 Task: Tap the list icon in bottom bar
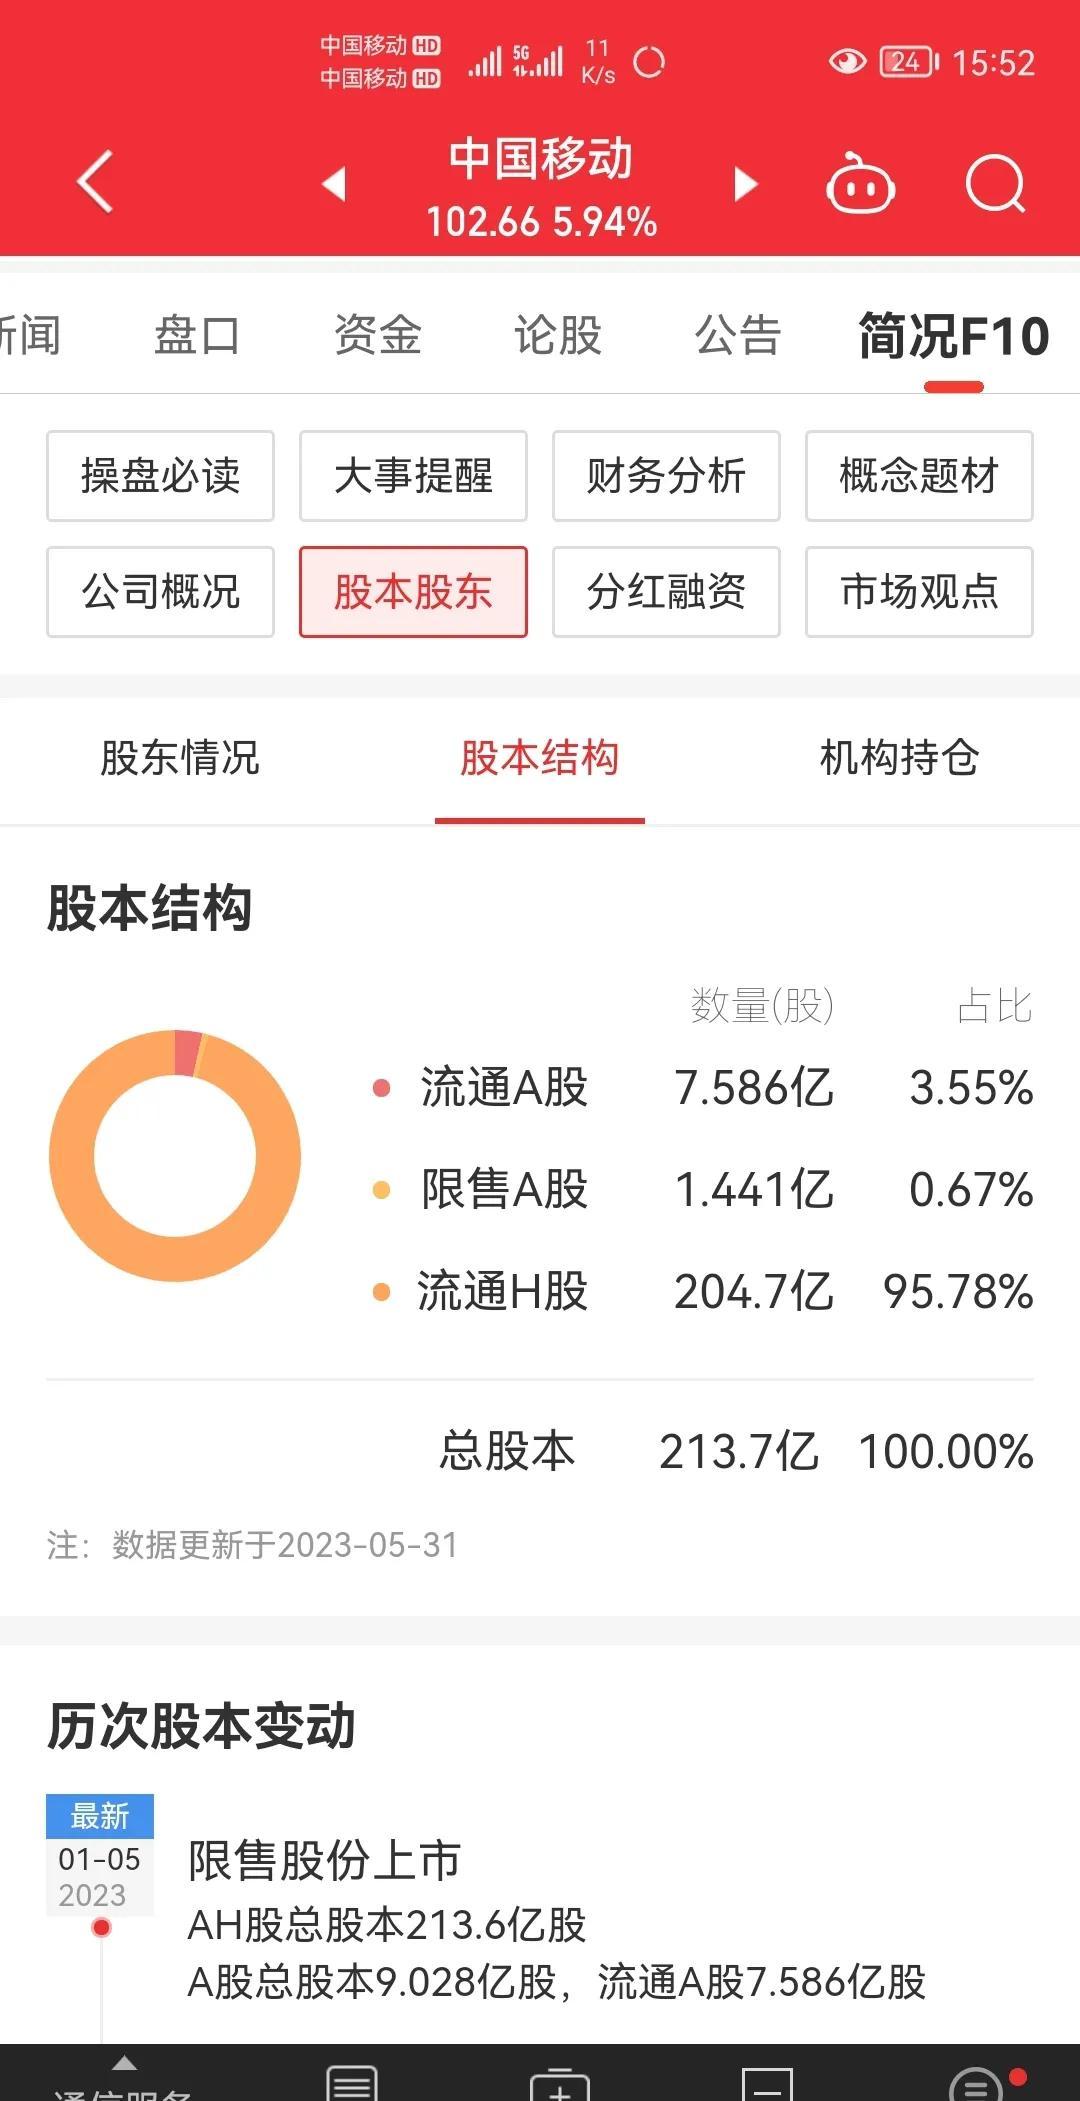[x=352, y=2082]
